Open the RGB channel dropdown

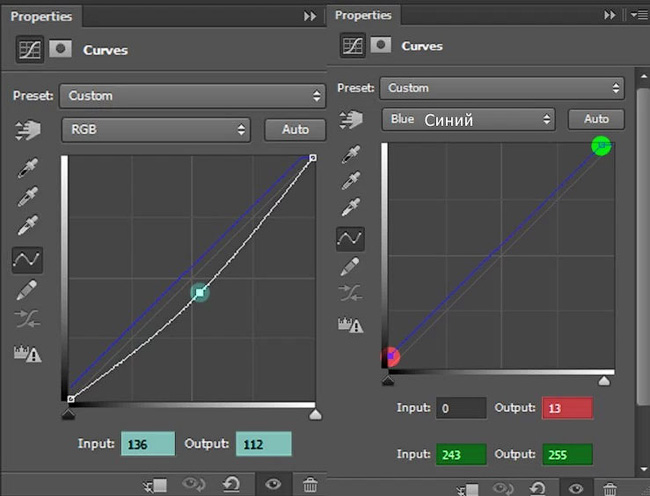click(x=156, y=130)
